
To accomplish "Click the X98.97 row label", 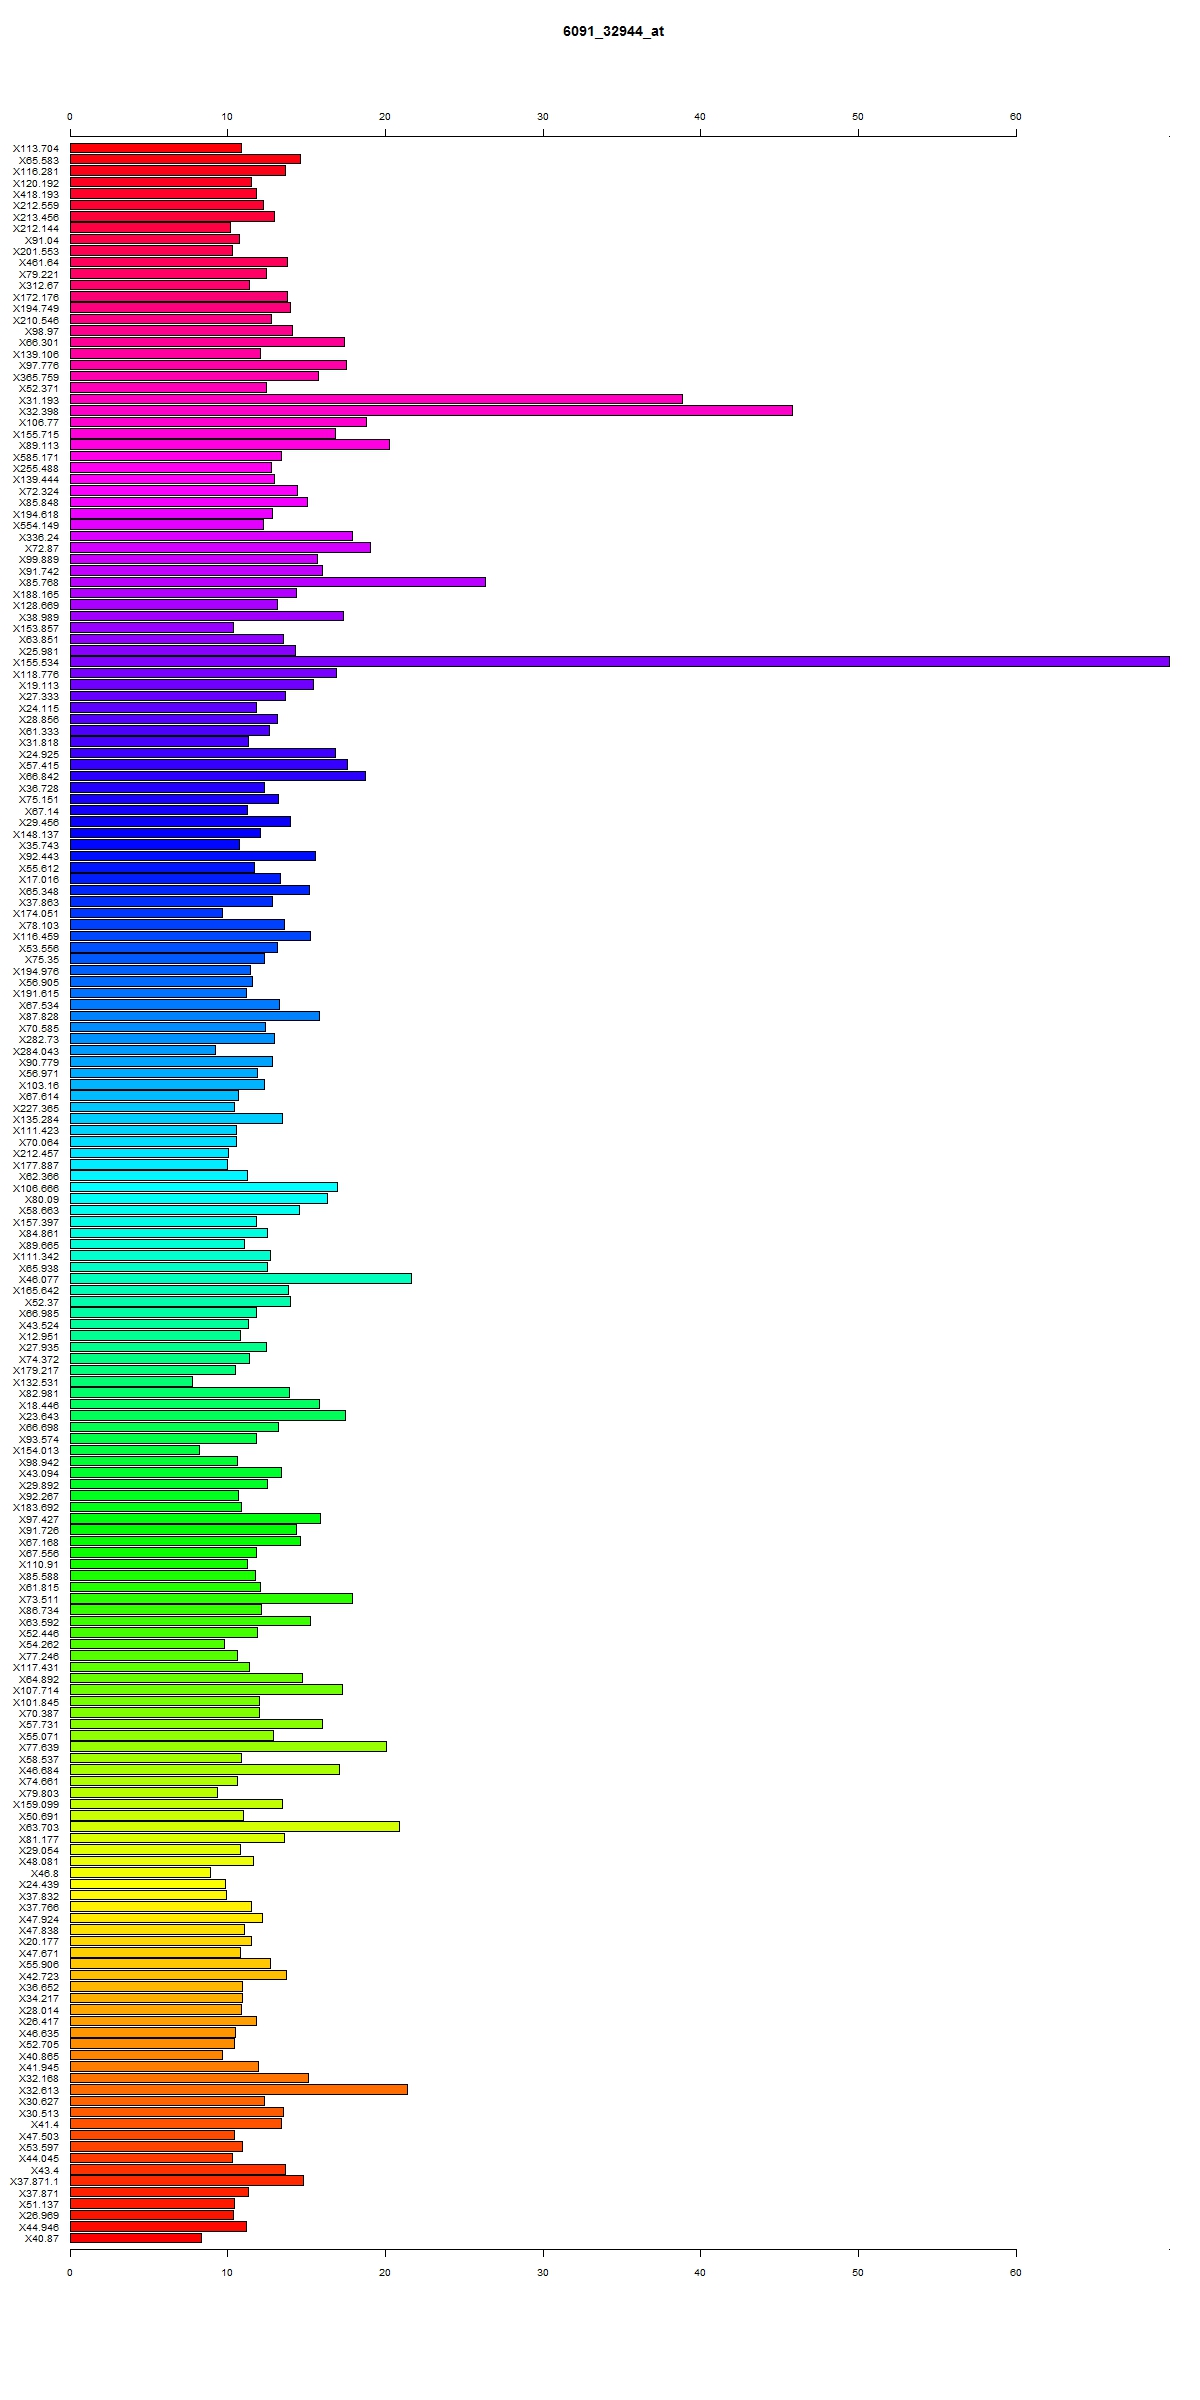I will coord(42,332).
